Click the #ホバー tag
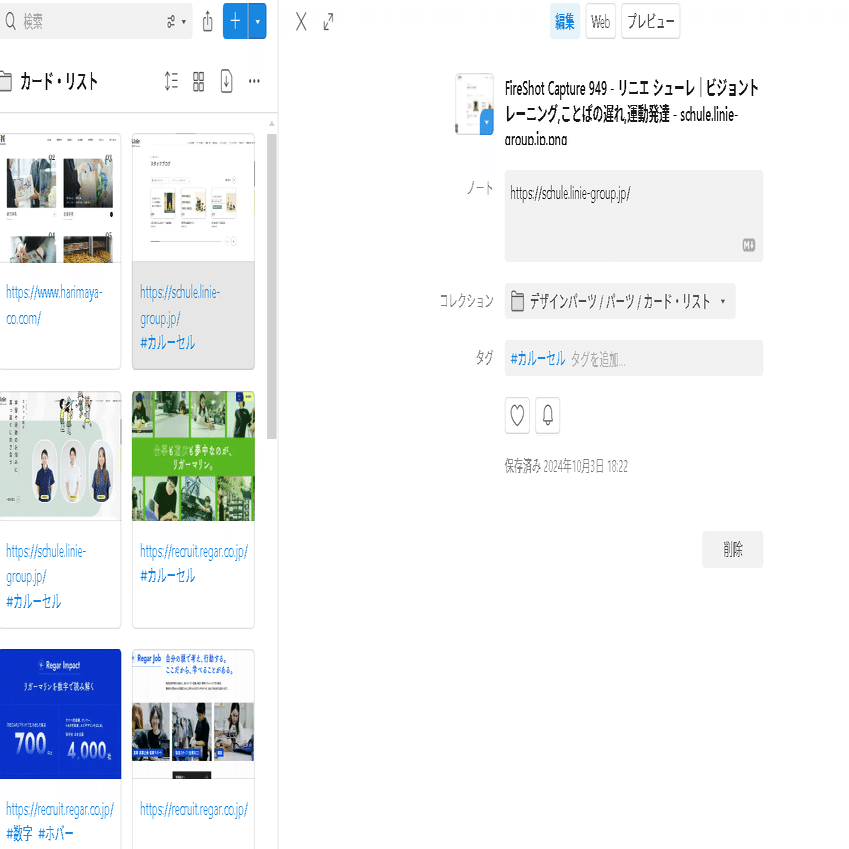The image size is (849, 849). click(56, 833)
